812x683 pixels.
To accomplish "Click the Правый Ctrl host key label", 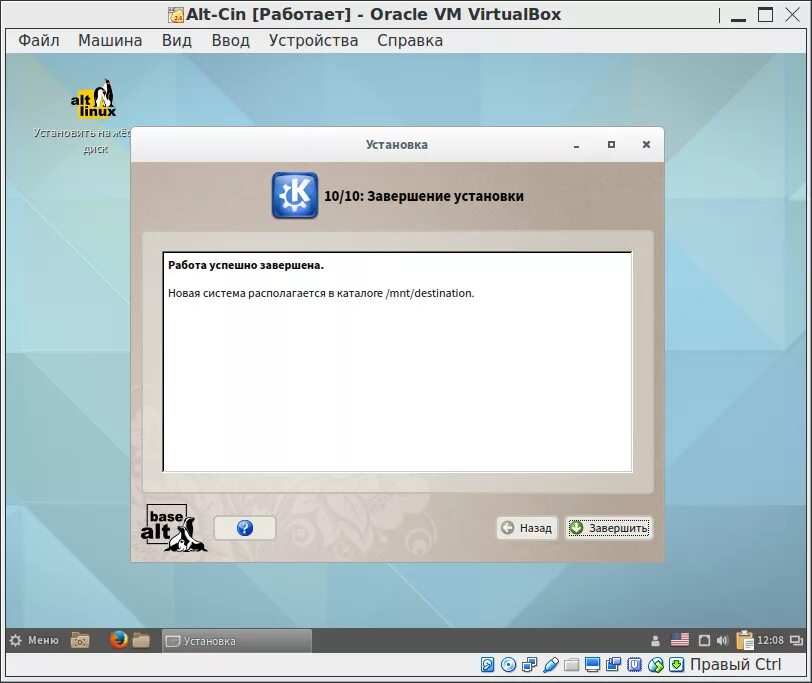I will pyautogui.click(x=735, y=664).
